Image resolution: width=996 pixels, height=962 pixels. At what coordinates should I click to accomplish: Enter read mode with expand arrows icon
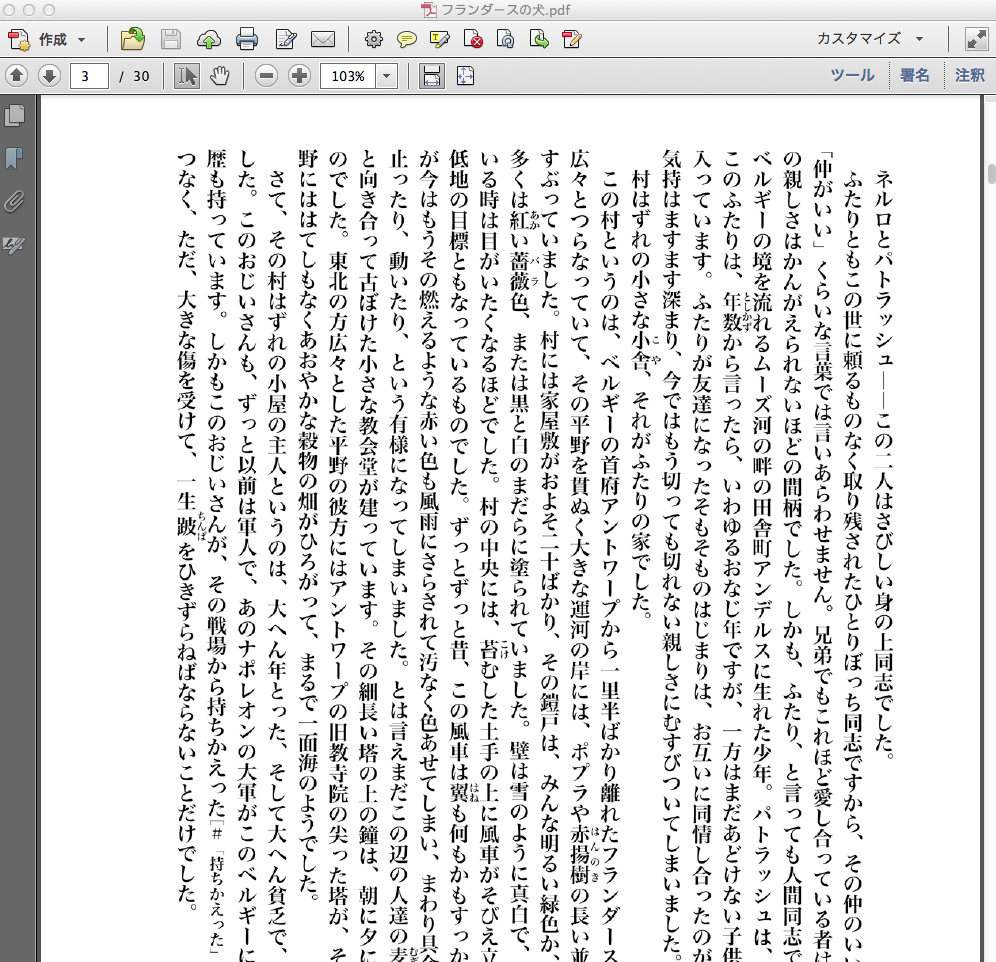pos(976,39)
